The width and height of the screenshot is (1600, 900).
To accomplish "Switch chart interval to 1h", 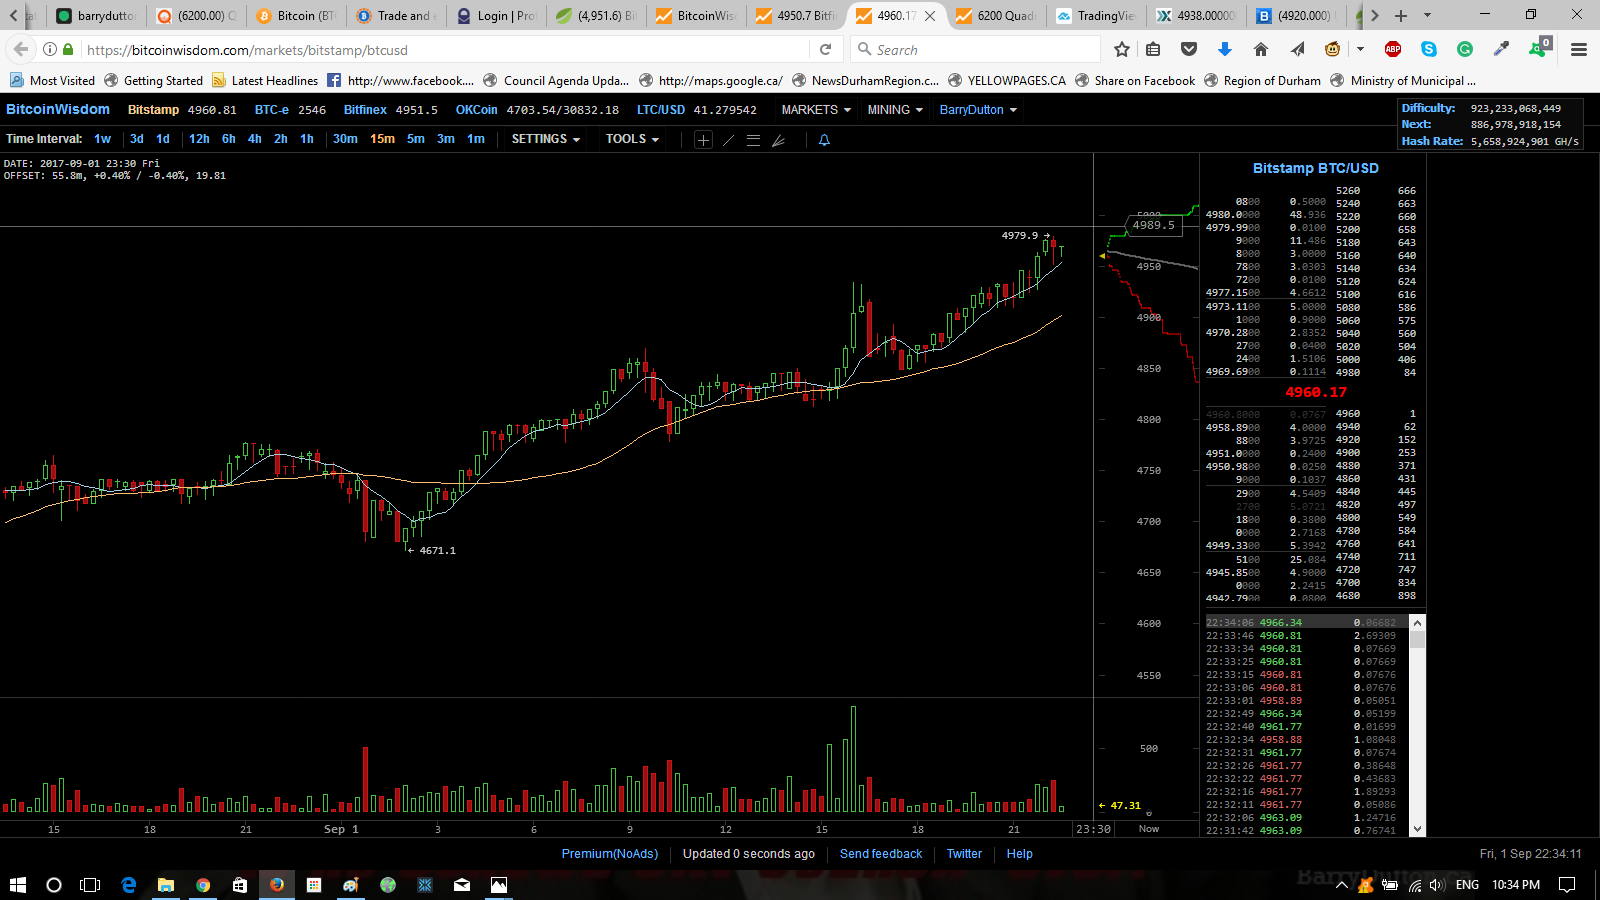I will (x=307, y=139).
